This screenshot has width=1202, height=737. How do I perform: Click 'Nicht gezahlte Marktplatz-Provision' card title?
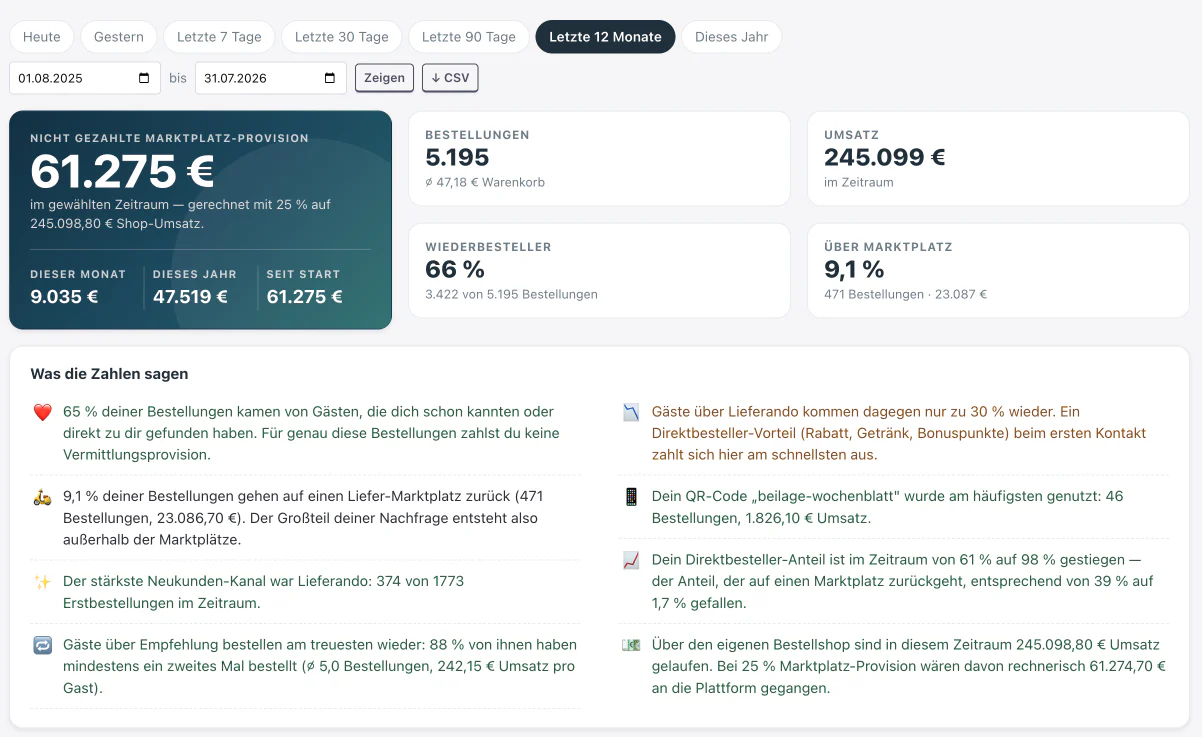click(x=169, y=138)
